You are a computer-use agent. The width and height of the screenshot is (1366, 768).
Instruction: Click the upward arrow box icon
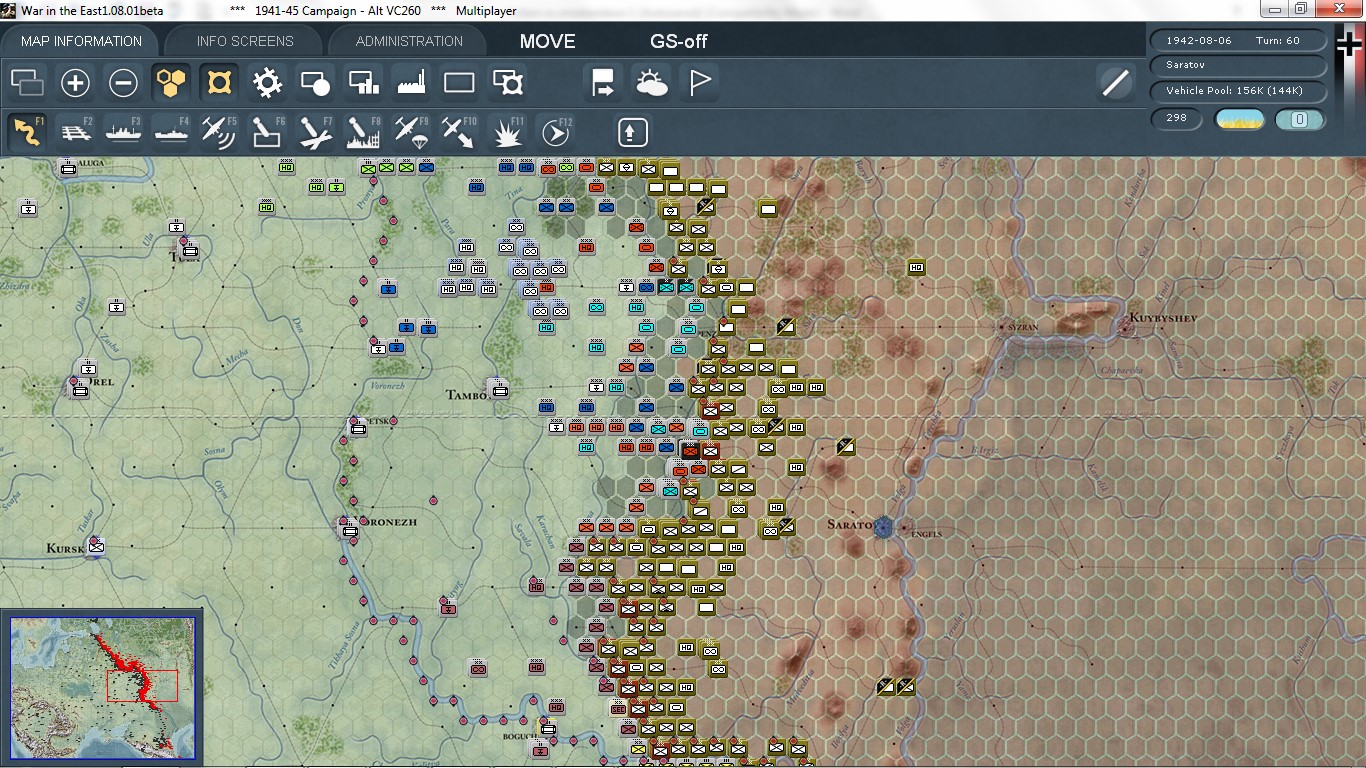(632, 131)
